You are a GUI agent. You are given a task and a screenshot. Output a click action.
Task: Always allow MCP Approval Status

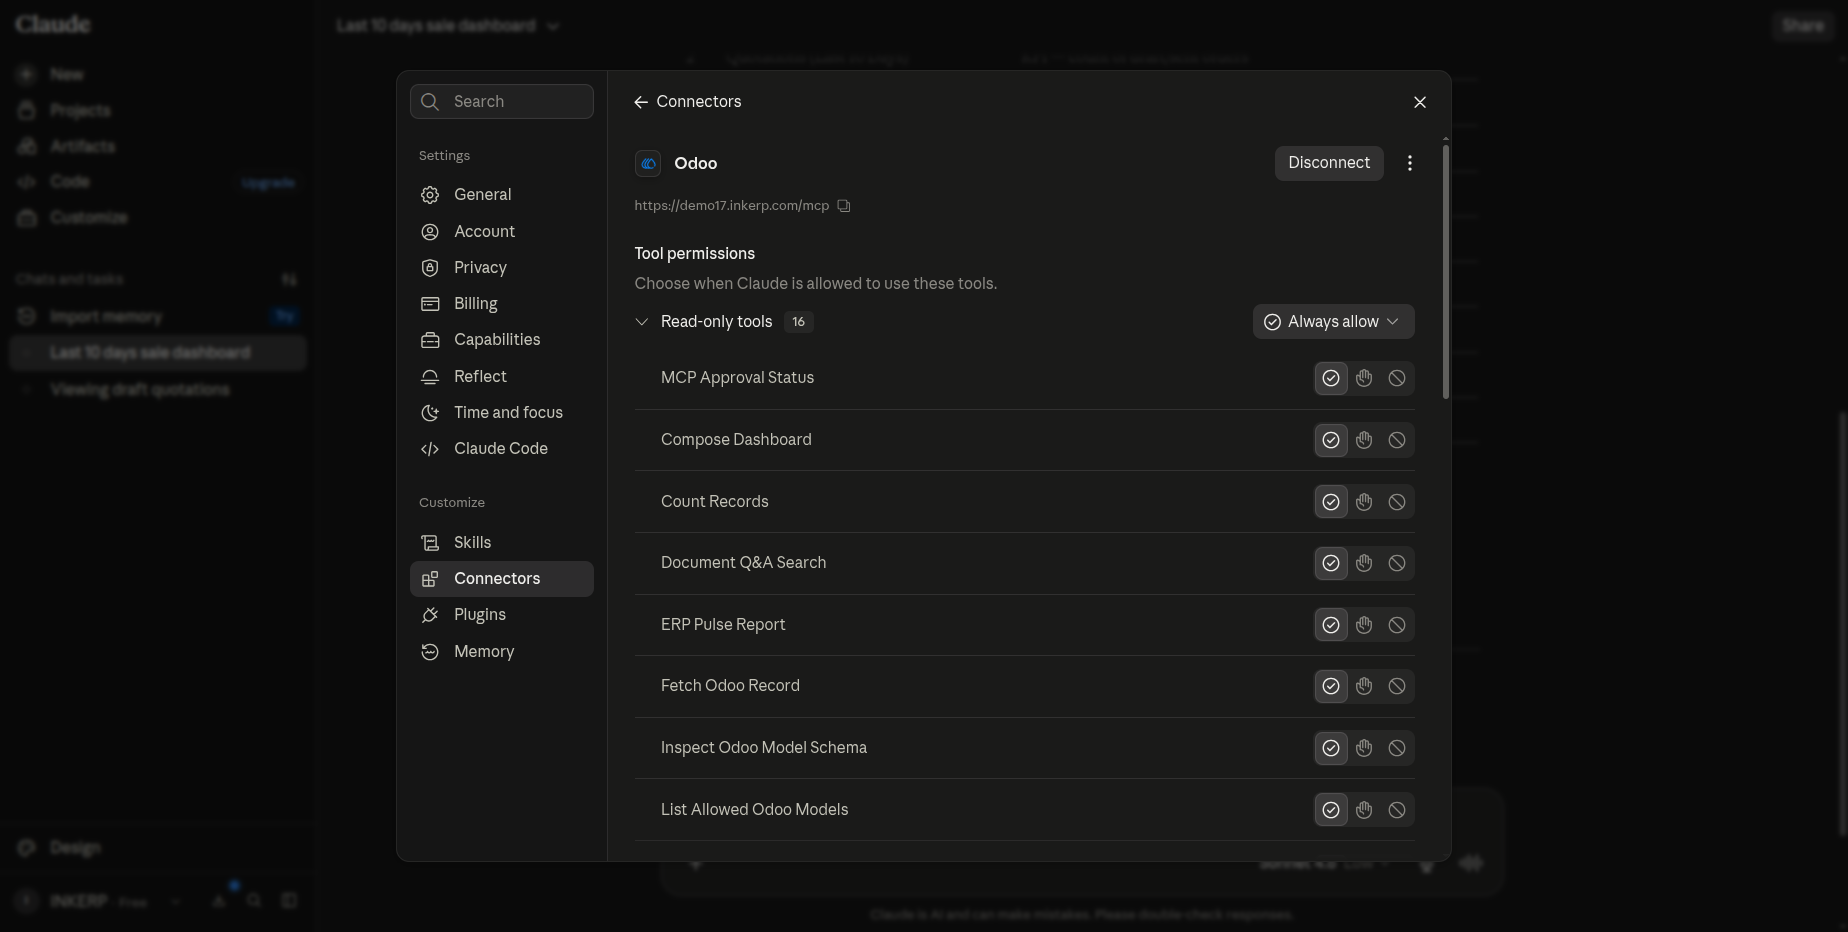[x=1331, y=378]
